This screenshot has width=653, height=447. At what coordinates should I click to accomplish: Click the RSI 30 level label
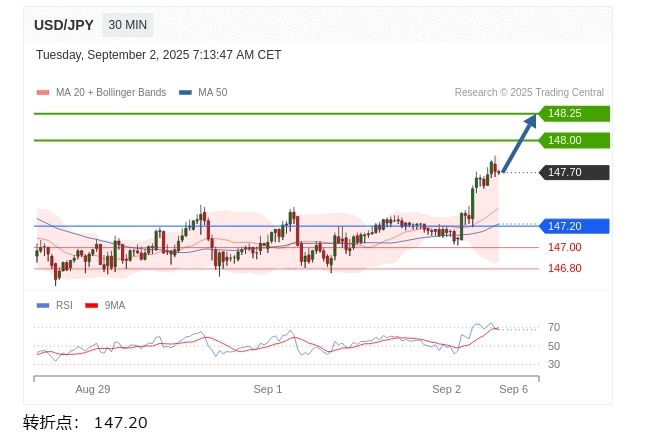click(x=554, y=364)
